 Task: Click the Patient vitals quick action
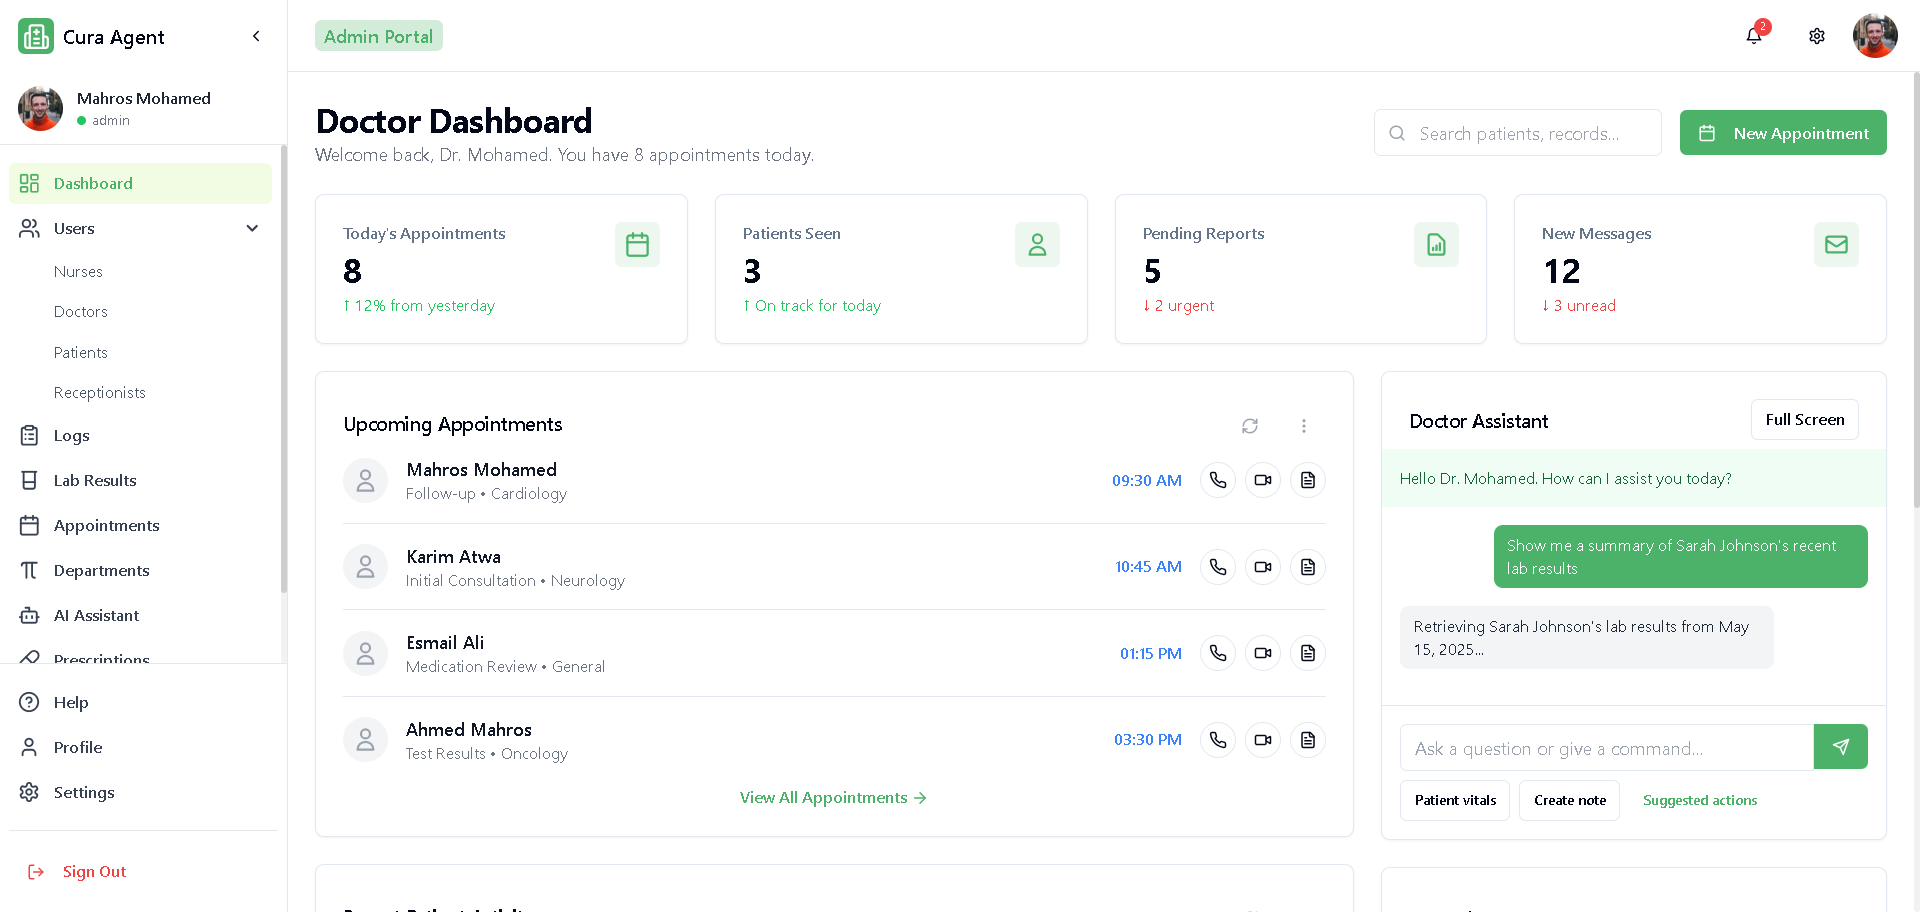coord(1455,800)
